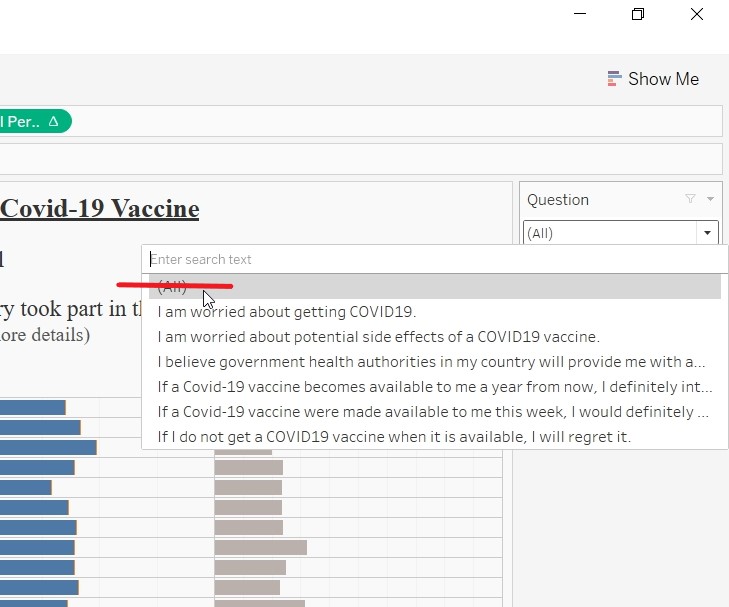729x607 pixels.
Task: Minimize the application window
Action: pos(578,14)
